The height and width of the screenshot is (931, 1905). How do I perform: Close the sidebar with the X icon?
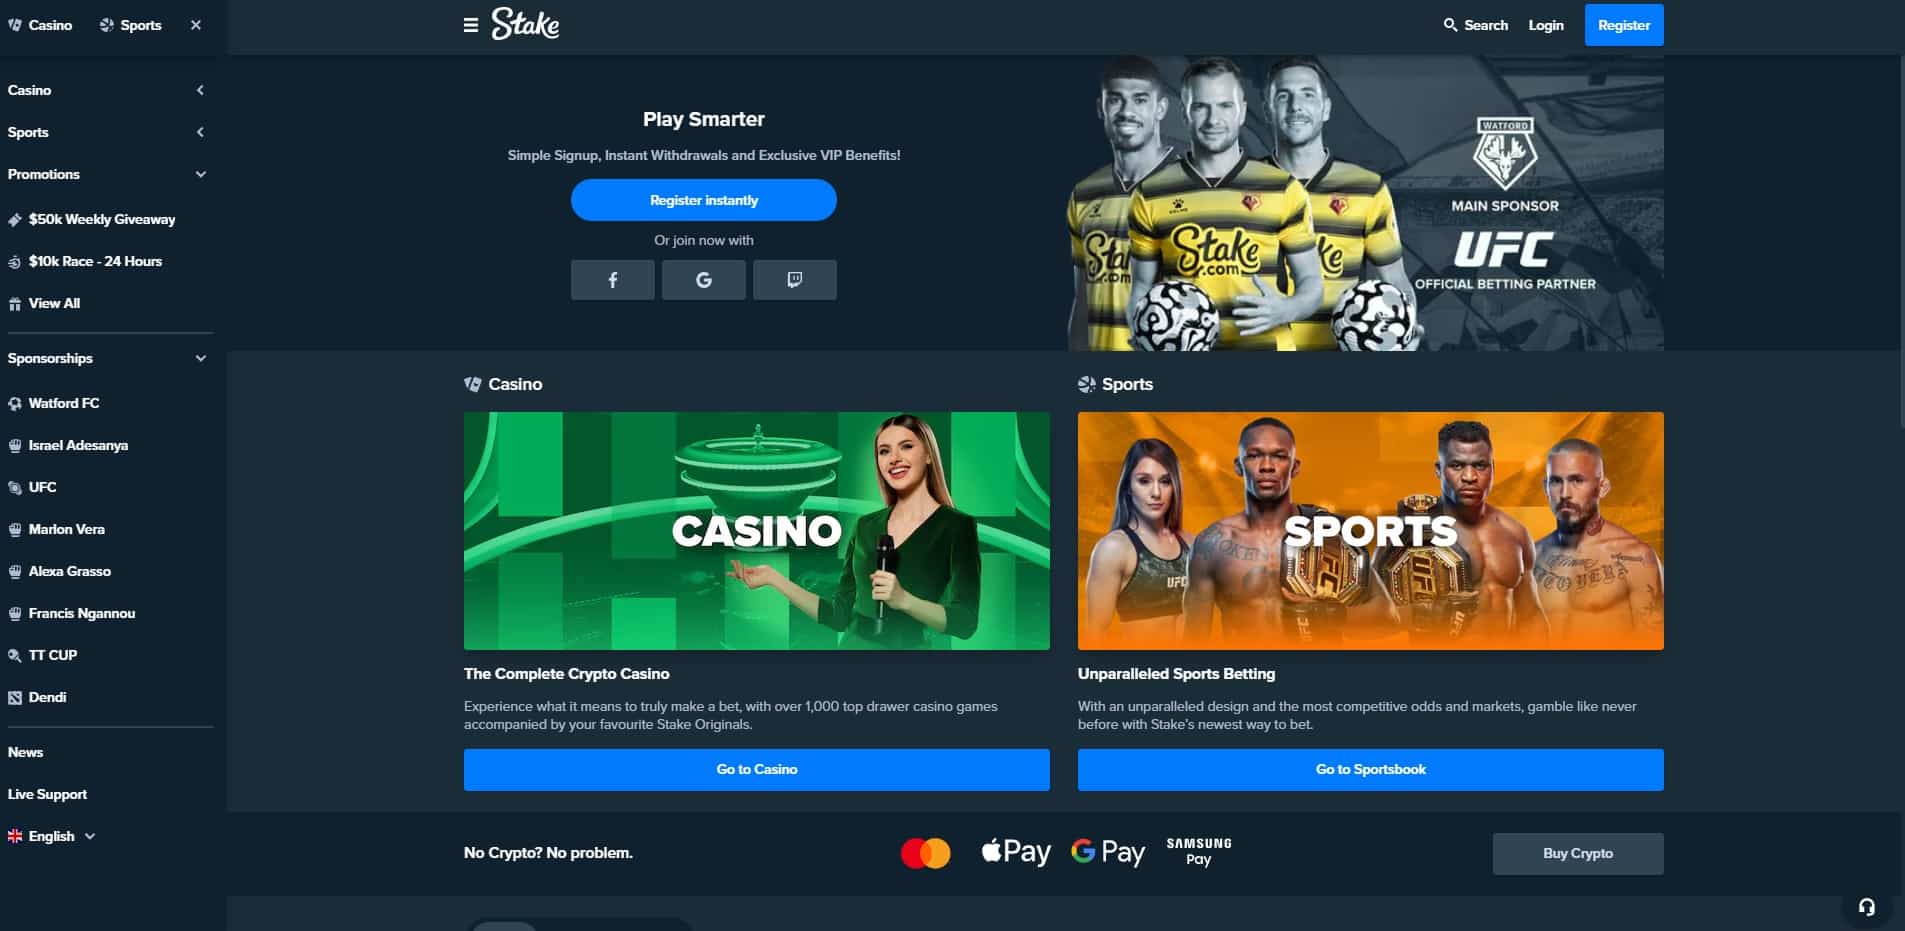point(196,25)
